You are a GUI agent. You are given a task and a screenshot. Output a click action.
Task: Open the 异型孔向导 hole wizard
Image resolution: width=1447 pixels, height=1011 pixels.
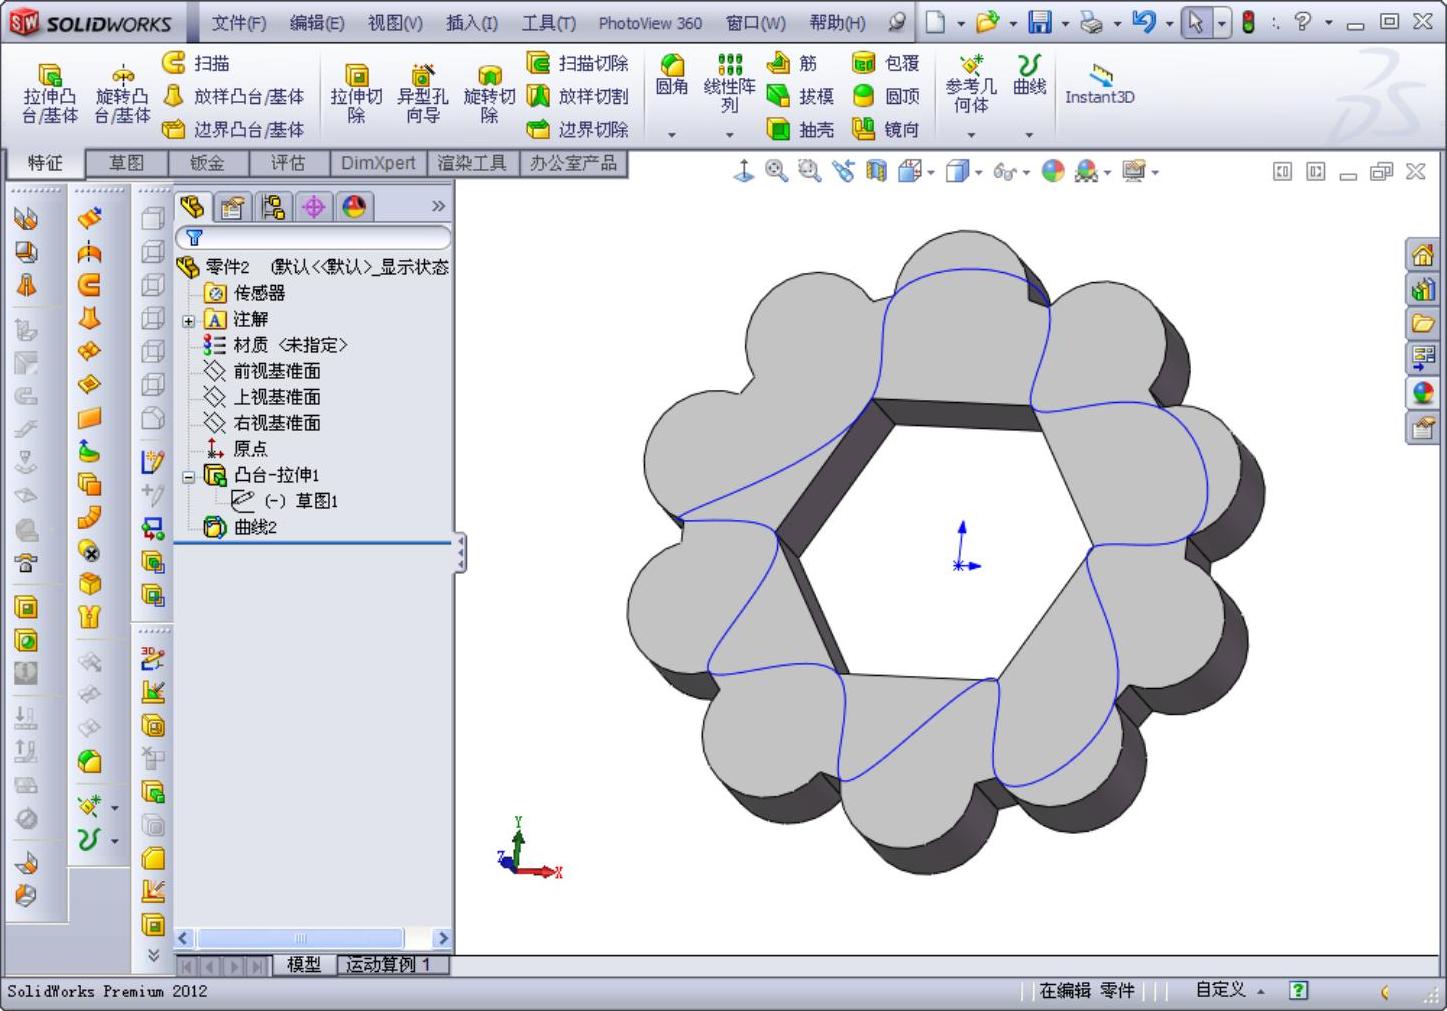(x=423, y=93)
